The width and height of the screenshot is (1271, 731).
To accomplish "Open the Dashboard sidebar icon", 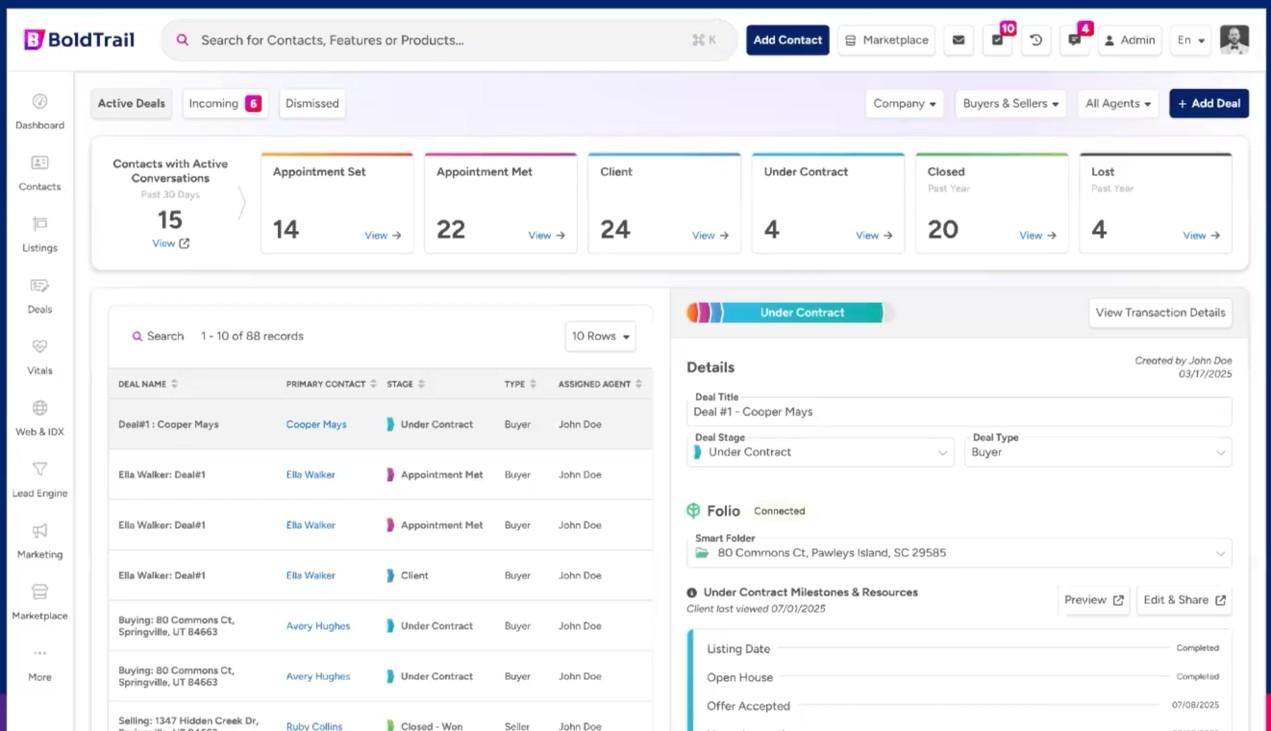I will [x=40, y=102].
